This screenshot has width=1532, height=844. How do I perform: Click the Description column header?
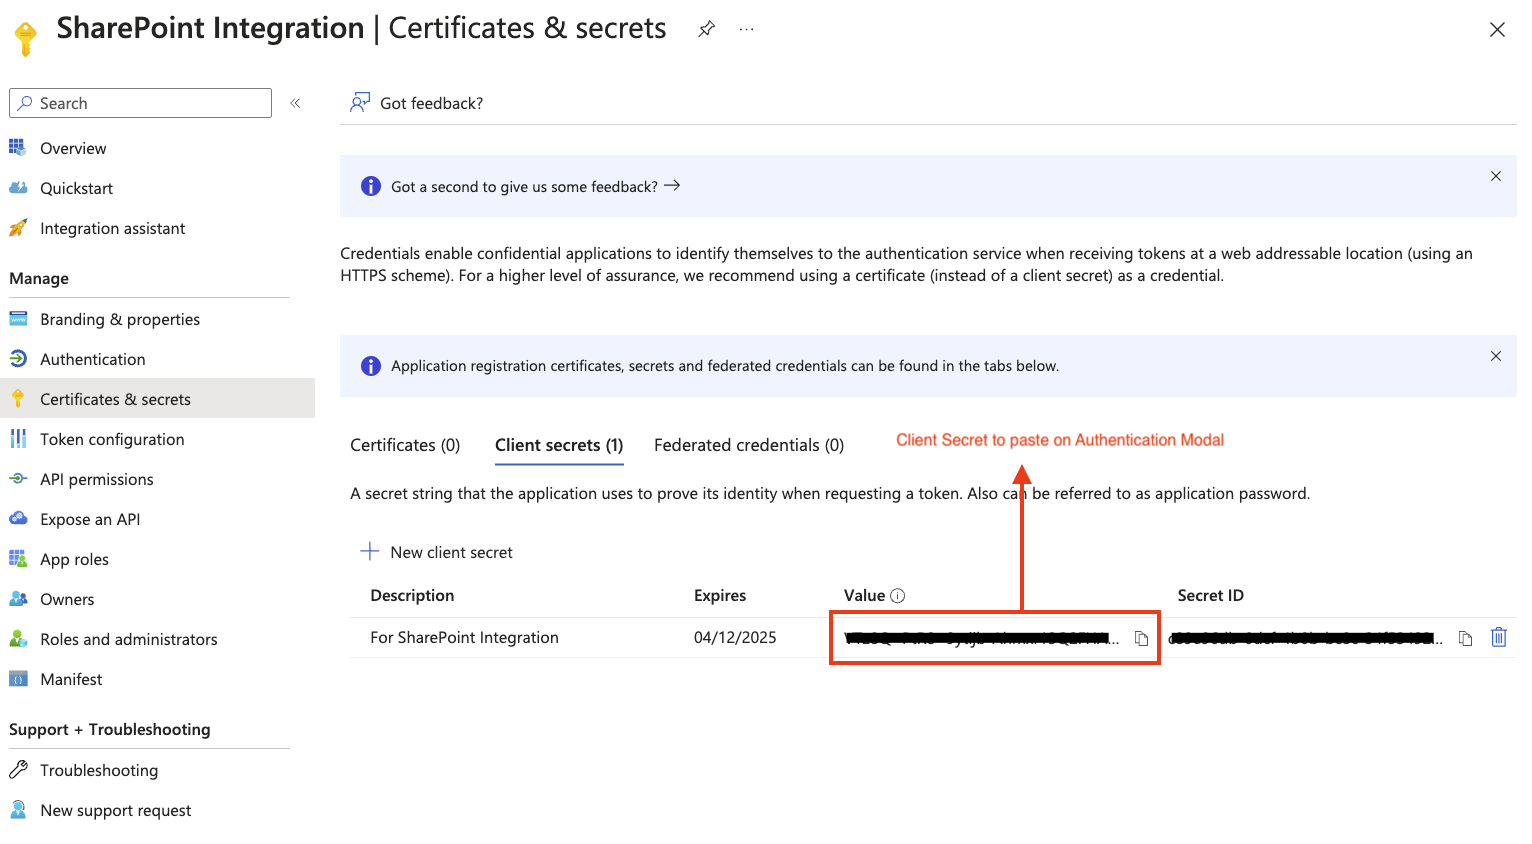[x=412, y=595]
